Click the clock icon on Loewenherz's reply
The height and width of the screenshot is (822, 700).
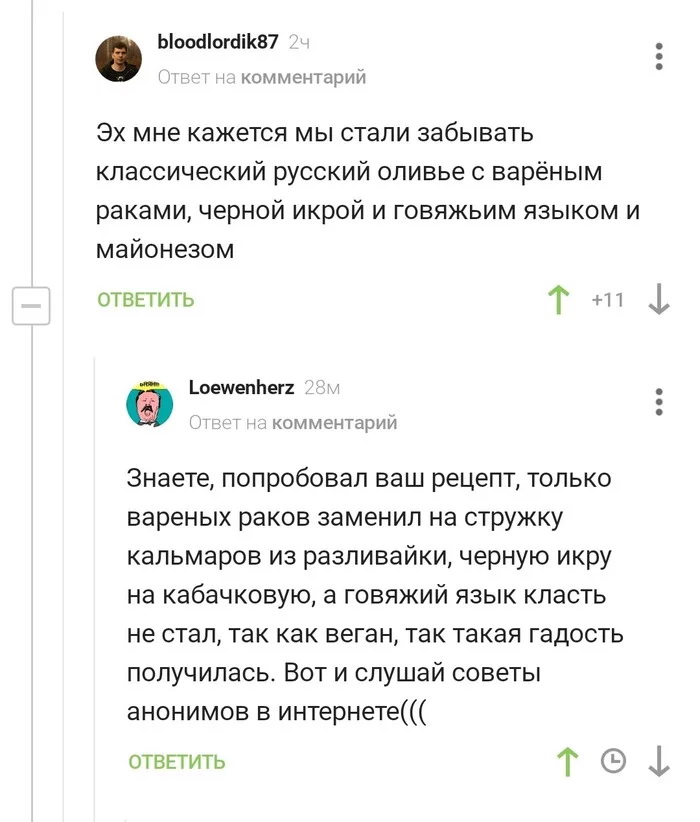[613, 761]
